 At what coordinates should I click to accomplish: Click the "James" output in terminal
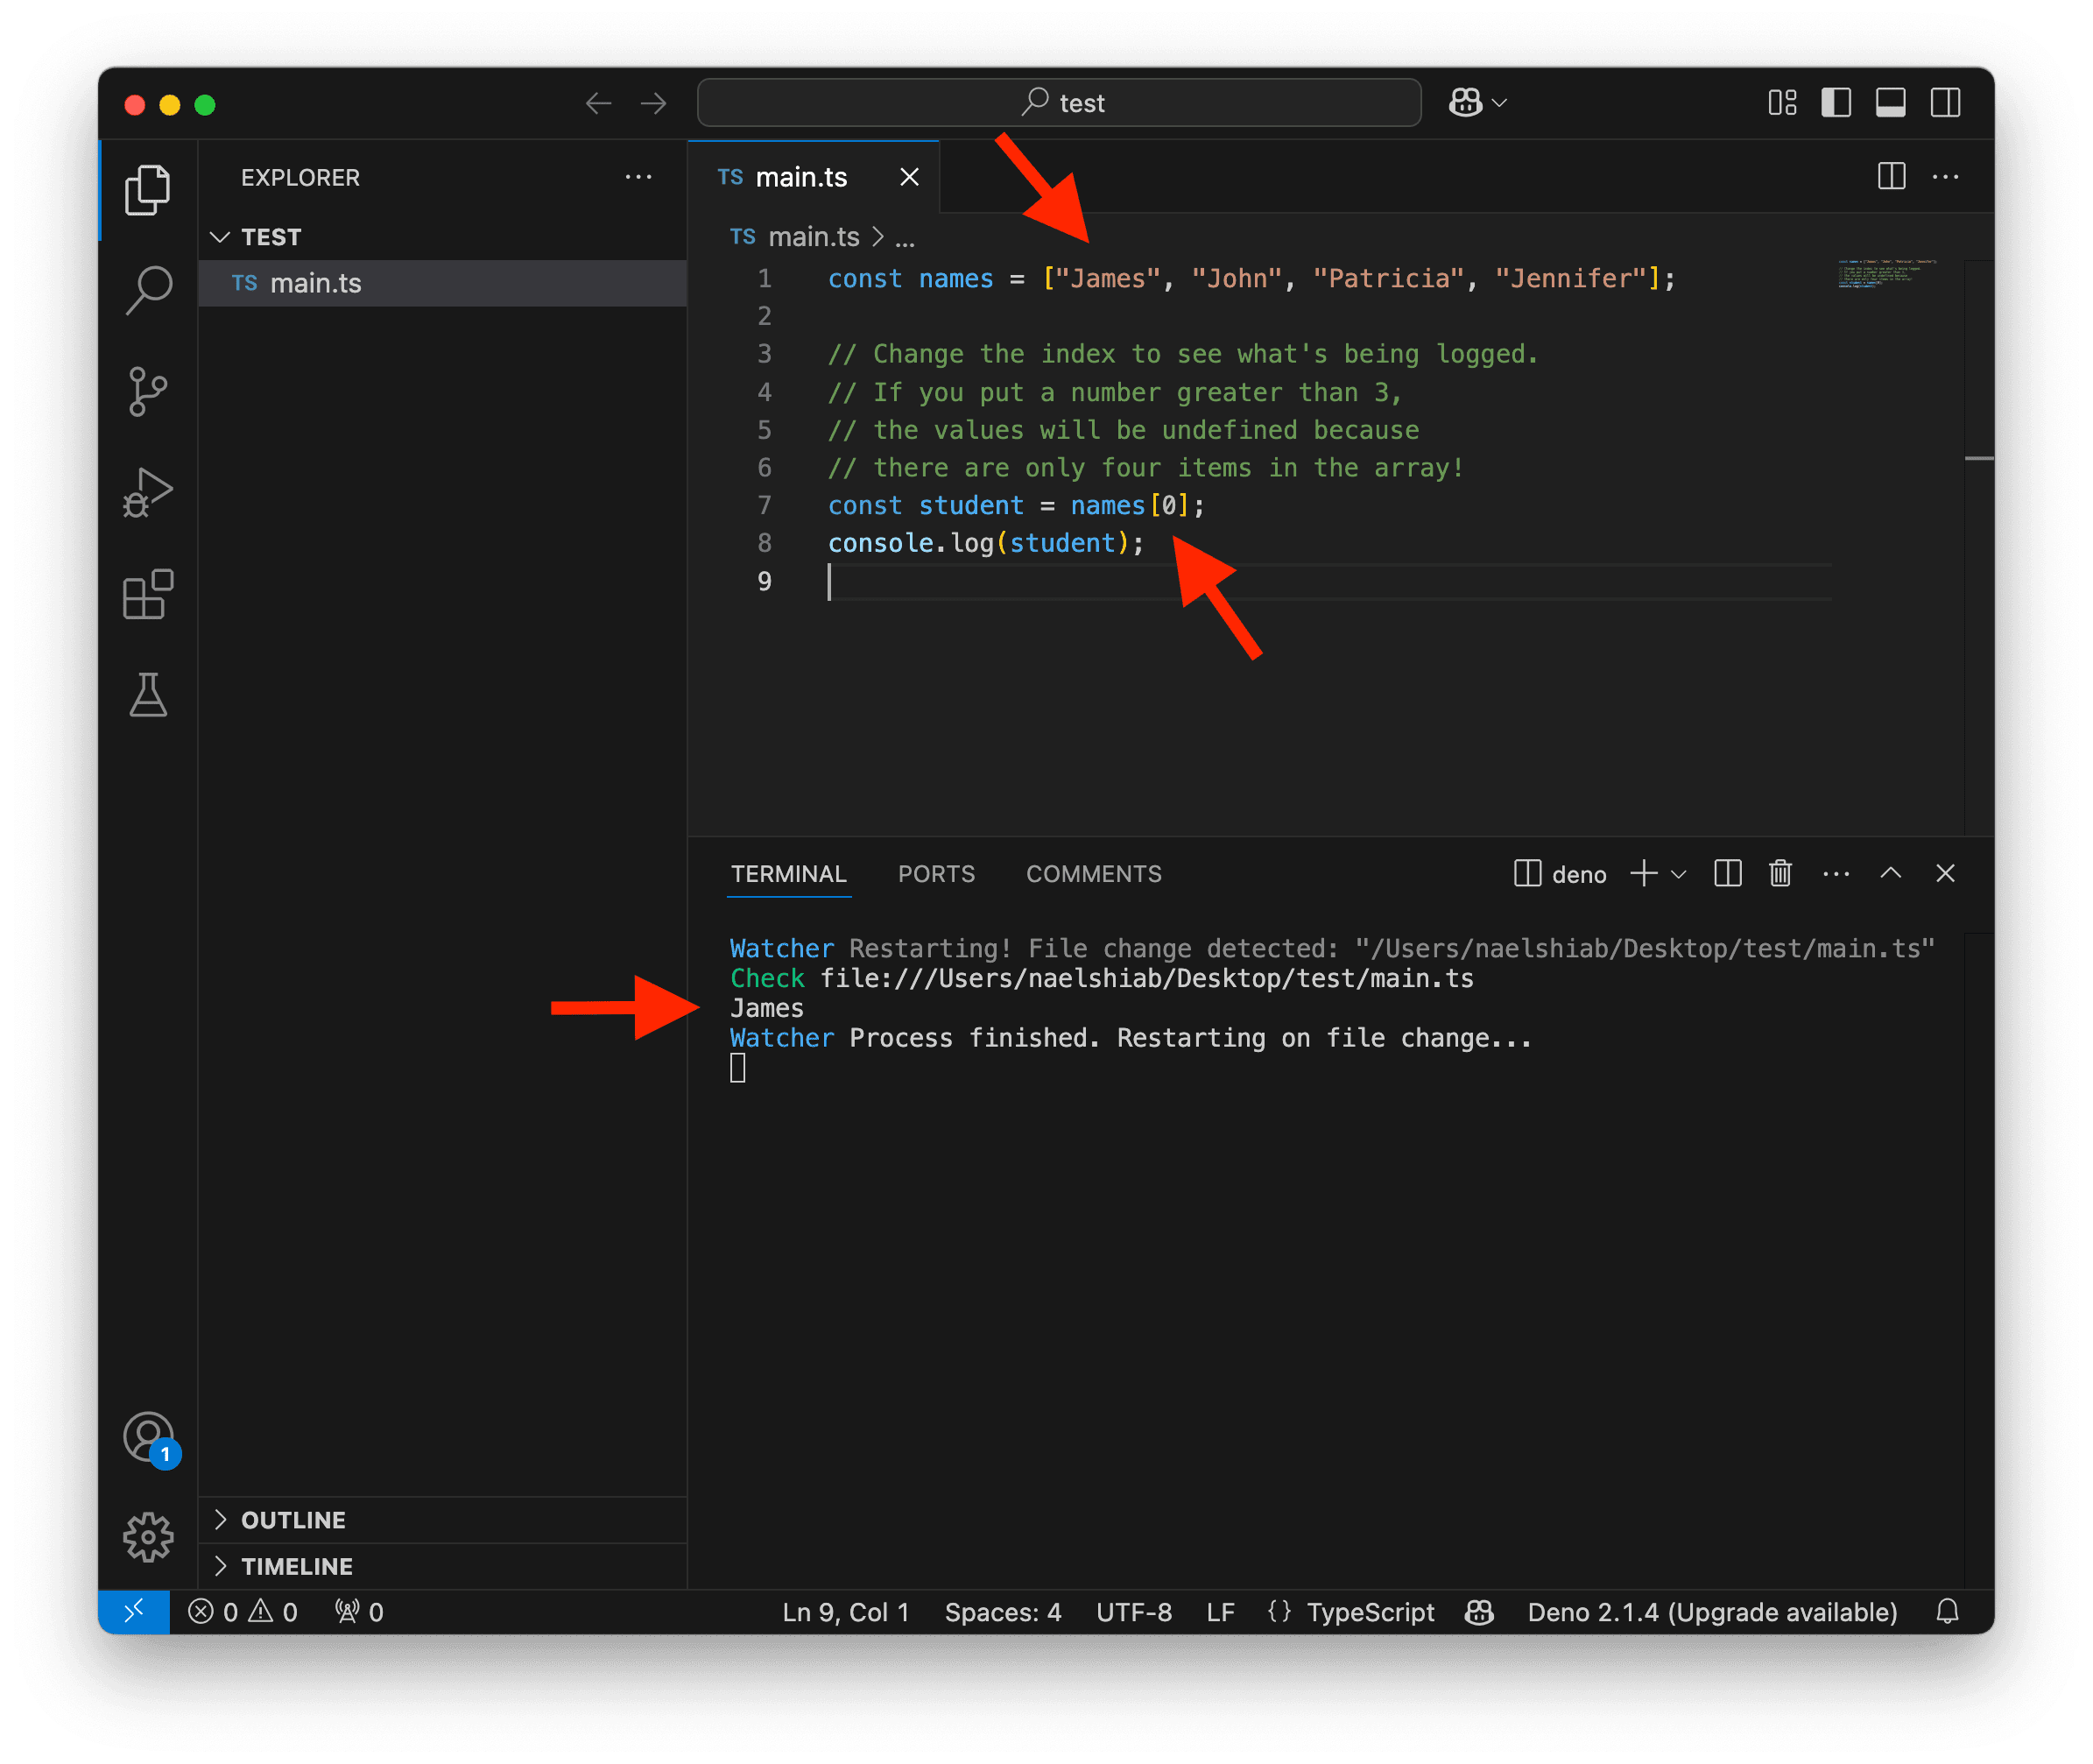(767, 1008)
